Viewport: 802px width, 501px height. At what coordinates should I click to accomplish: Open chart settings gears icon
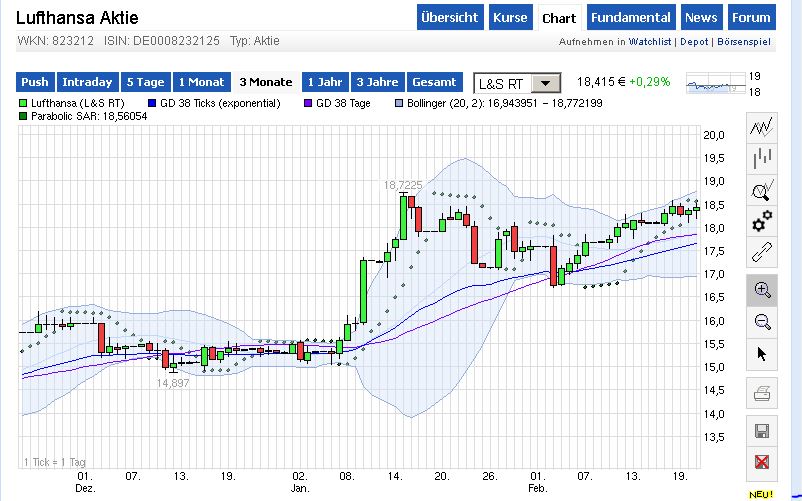point(763,220)
